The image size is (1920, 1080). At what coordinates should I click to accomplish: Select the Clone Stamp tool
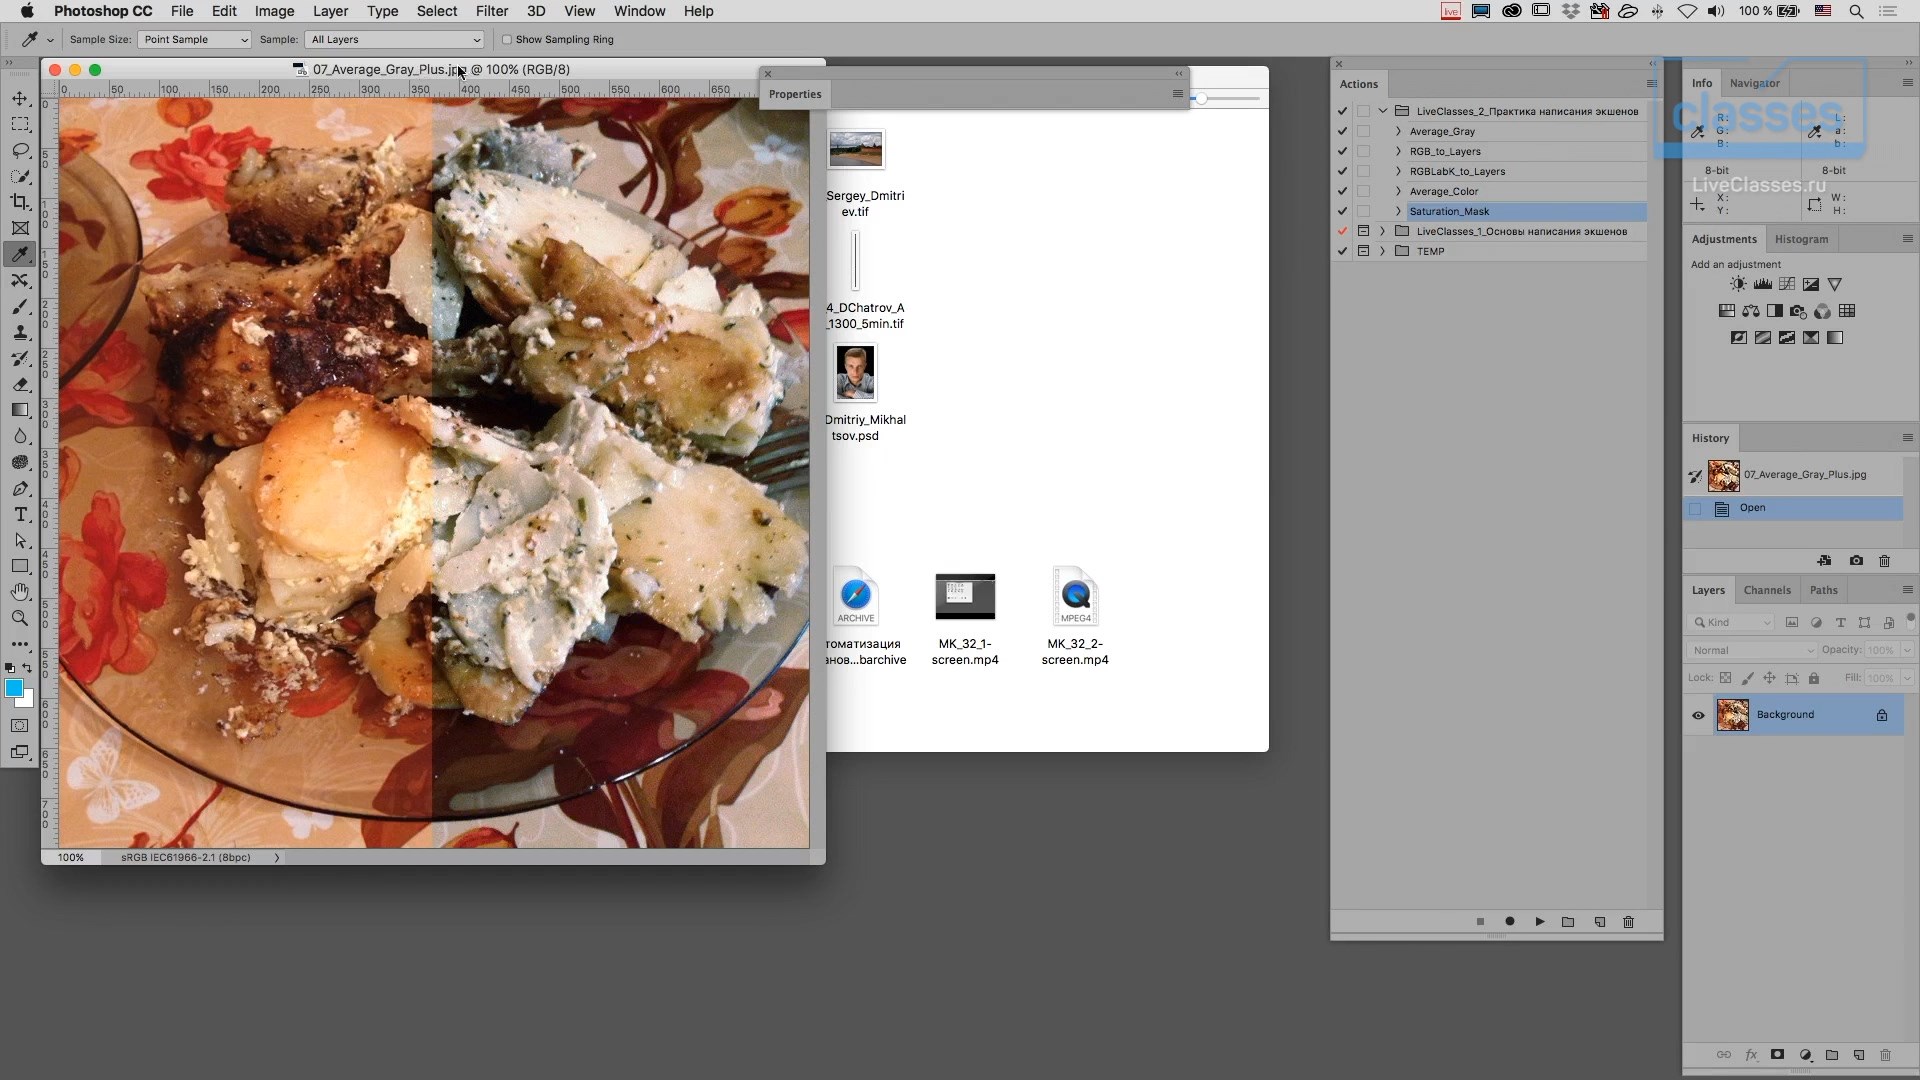click(20, 332)
